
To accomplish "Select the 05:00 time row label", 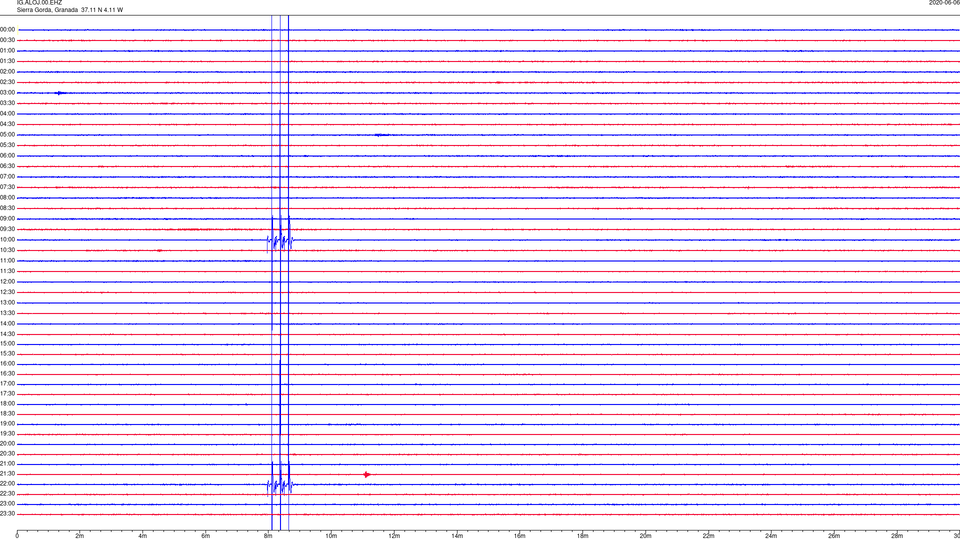I will pyautogui.click(x=7, y=135).
